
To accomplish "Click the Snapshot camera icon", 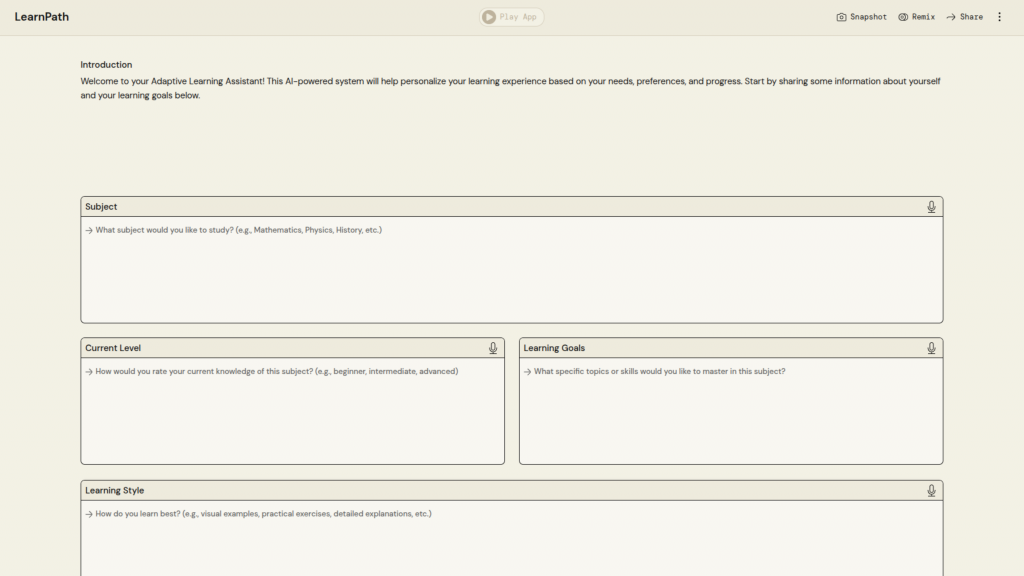I will point(841,17).
